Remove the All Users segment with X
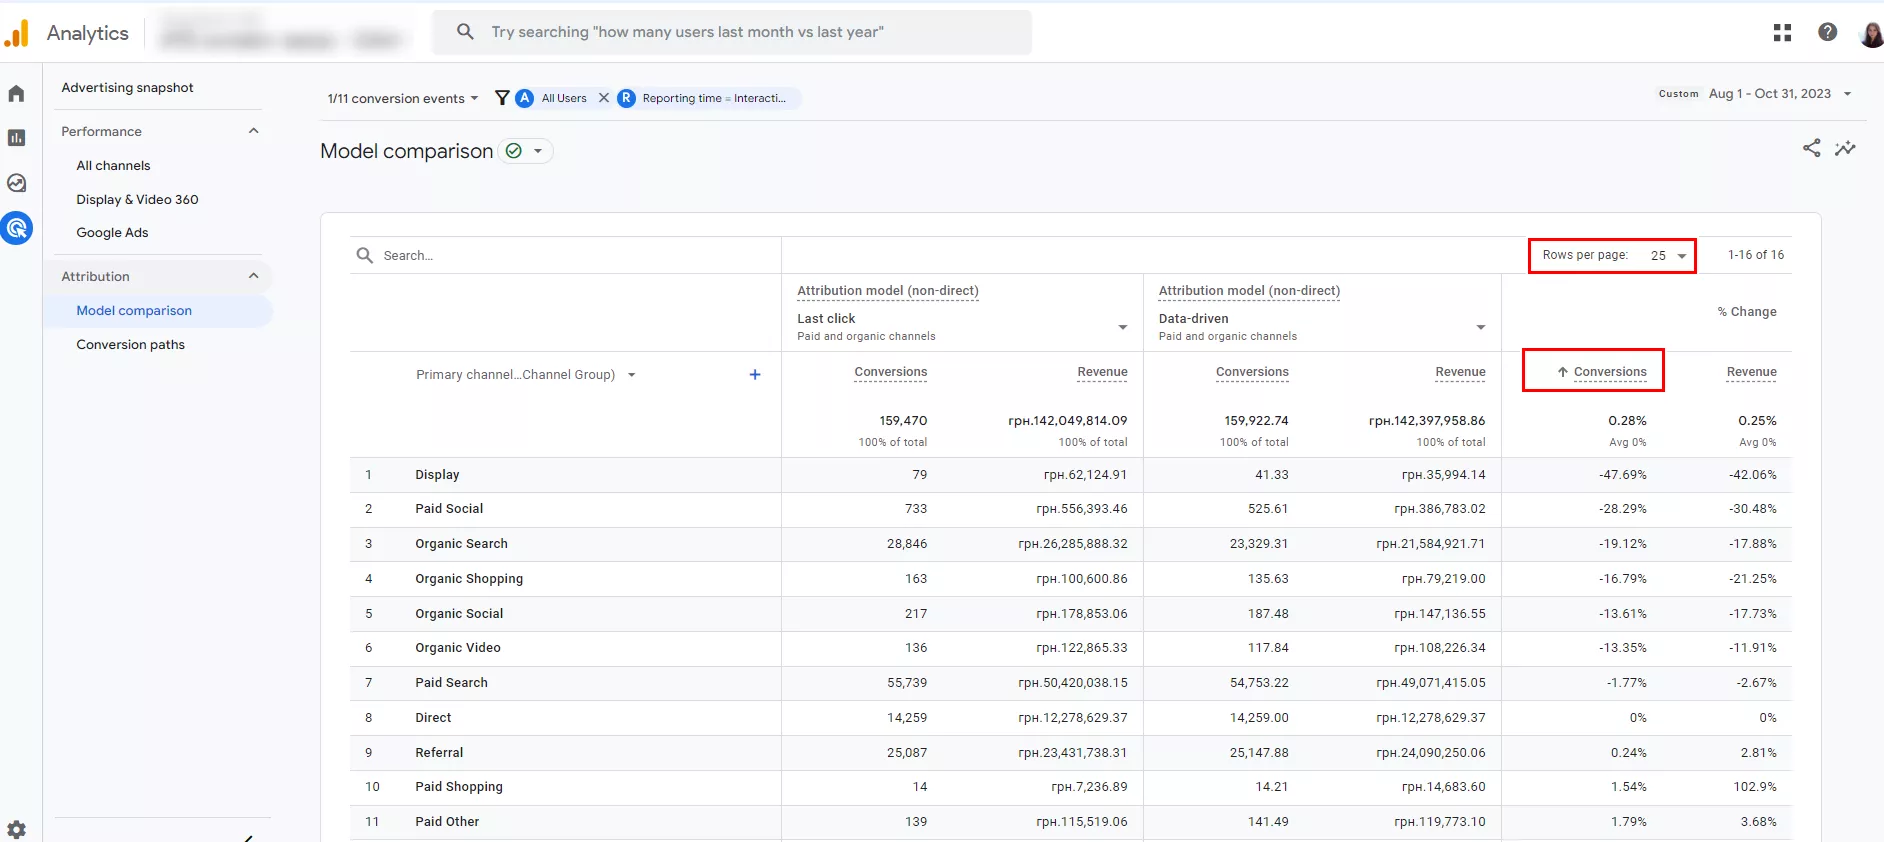The height and width of the screenshot is (842, 1884). (603, 98)
